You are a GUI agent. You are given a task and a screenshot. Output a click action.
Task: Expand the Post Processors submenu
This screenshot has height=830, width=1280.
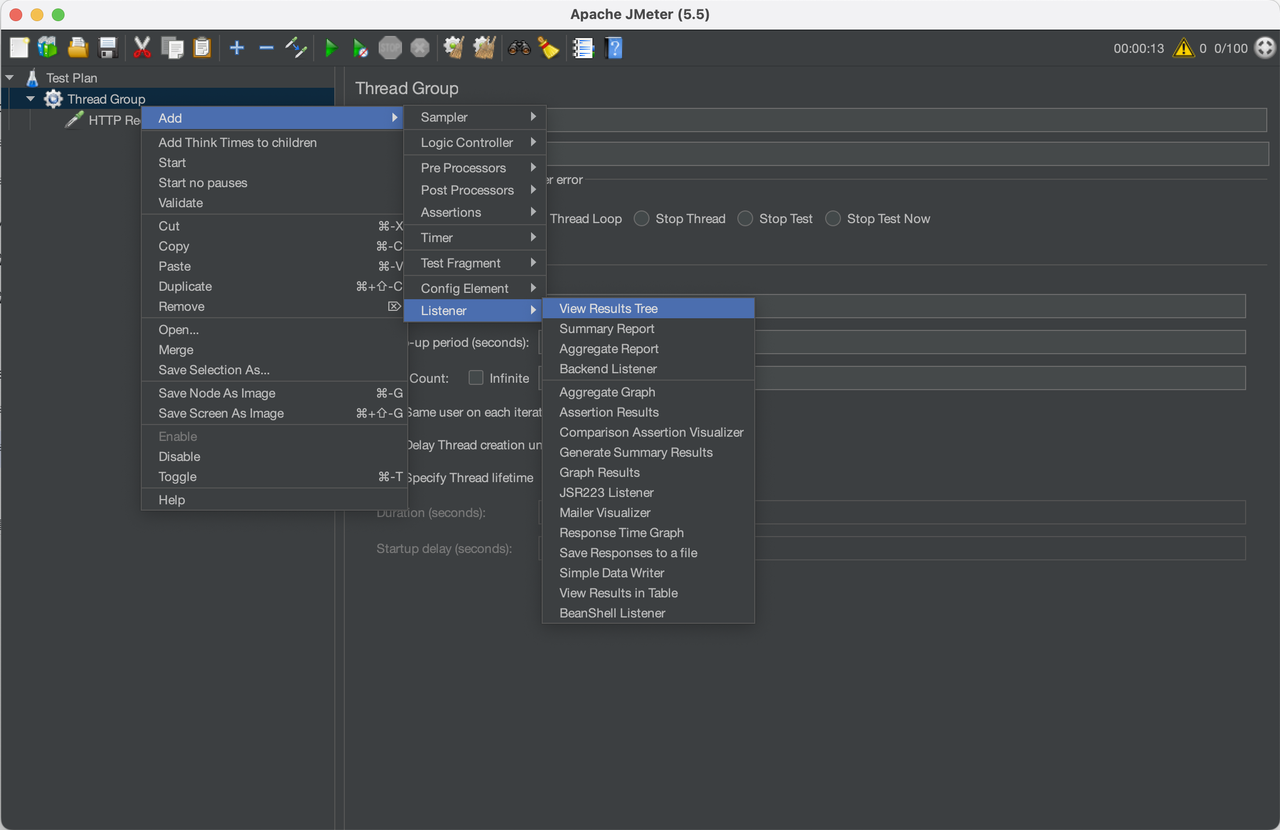(x=475, y=190)
